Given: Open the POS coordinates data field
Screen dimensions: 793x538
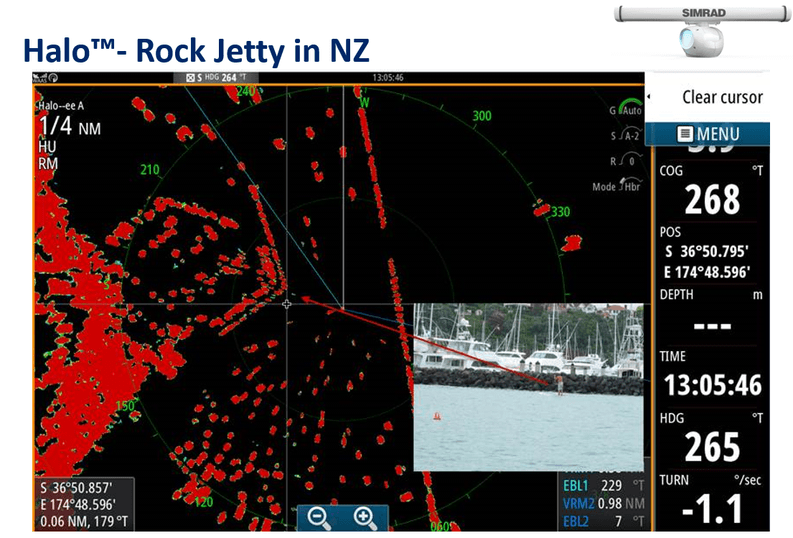Looking at the screenshot, I should click(711, 253).
